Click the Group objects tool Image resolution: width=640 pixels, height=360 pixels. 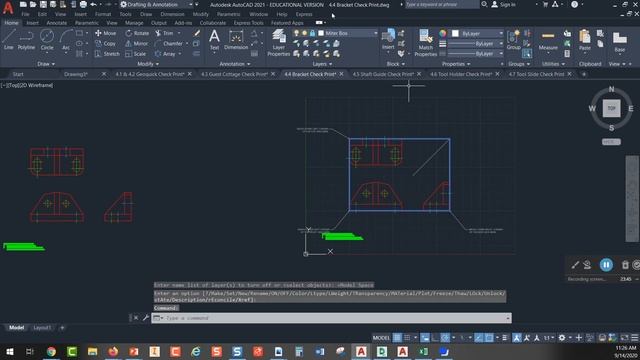click(x=513, y=40)
